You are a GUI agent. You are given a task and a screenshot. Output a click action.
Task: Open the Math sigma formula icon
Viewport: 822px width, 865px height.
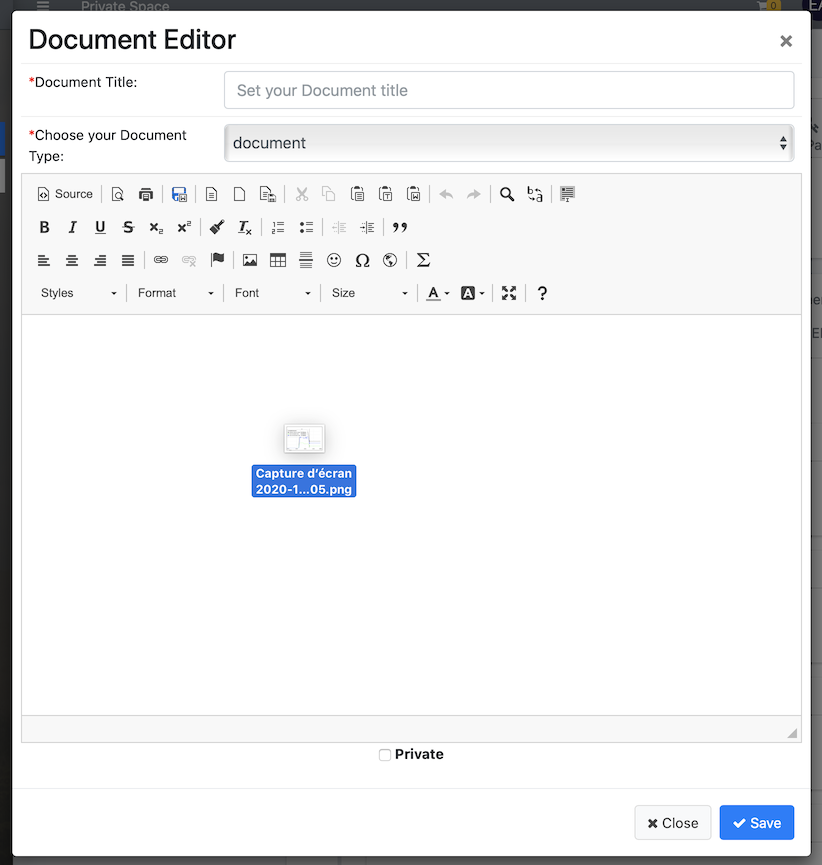423,260
